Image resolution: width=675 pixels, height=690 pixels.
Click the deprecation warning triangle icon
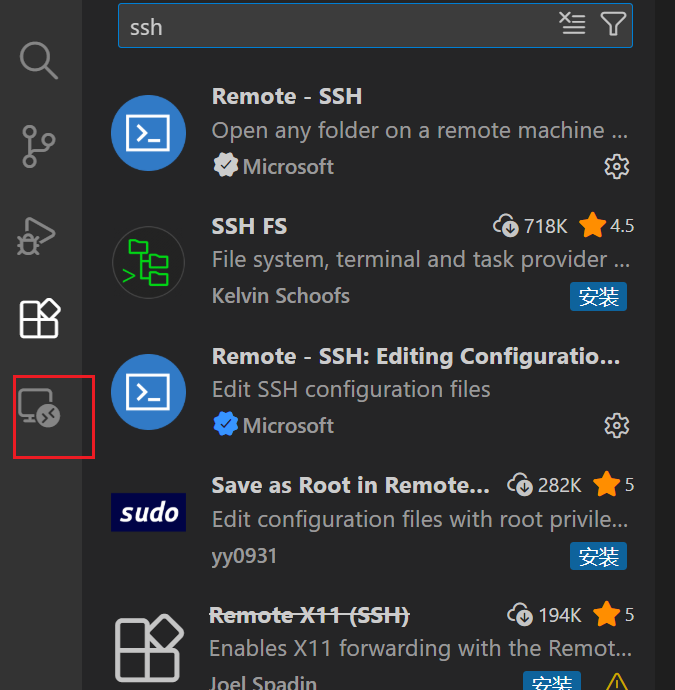[616, 682]
